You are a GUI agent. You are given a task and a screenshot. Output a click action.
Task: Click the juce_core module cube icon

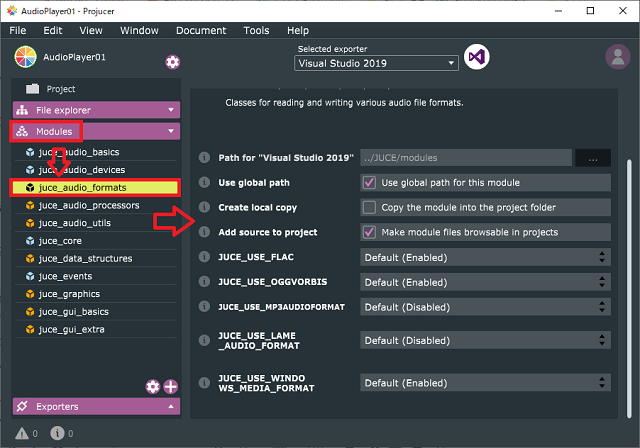[30, 241]
